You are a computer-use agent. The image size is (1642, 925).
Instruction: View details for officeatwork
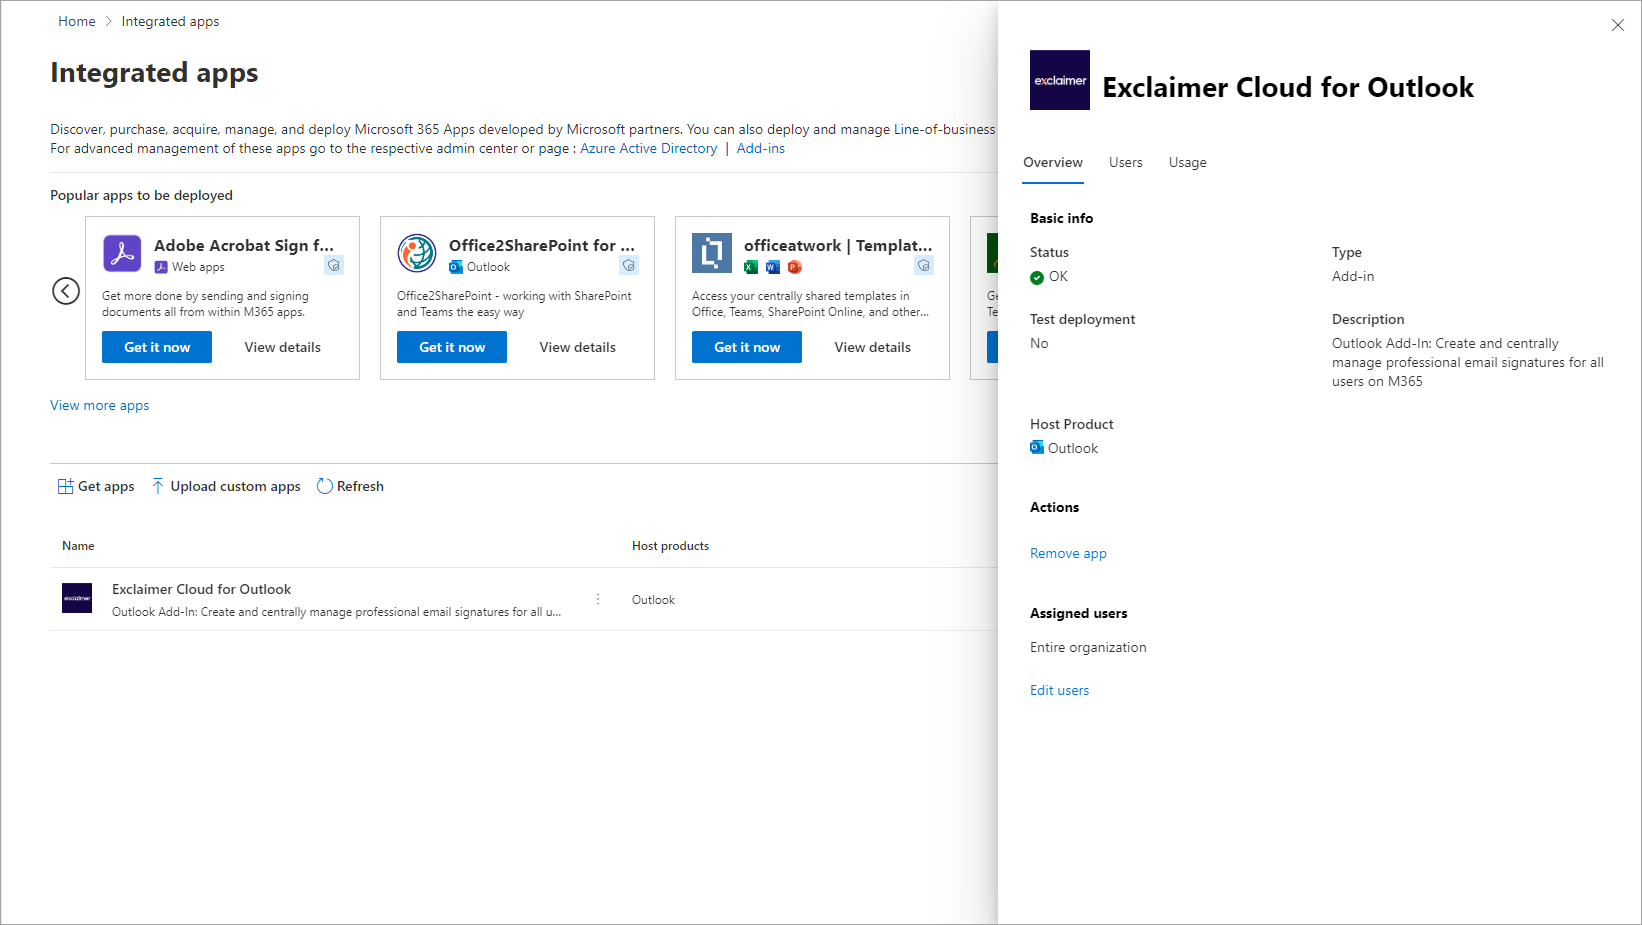[x=873, y=347]
